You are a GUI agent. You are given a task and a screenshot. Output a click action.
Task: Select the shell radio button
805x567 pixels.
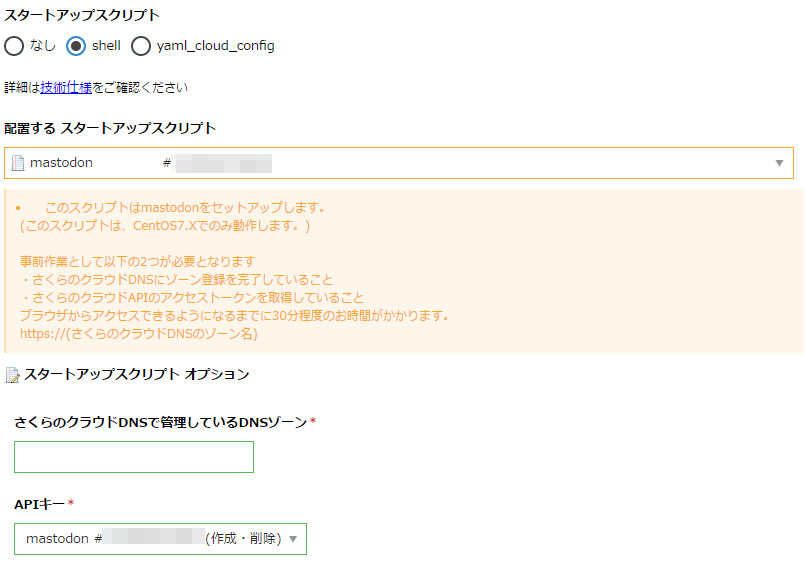pyautogui.click(x=76, y=46)
